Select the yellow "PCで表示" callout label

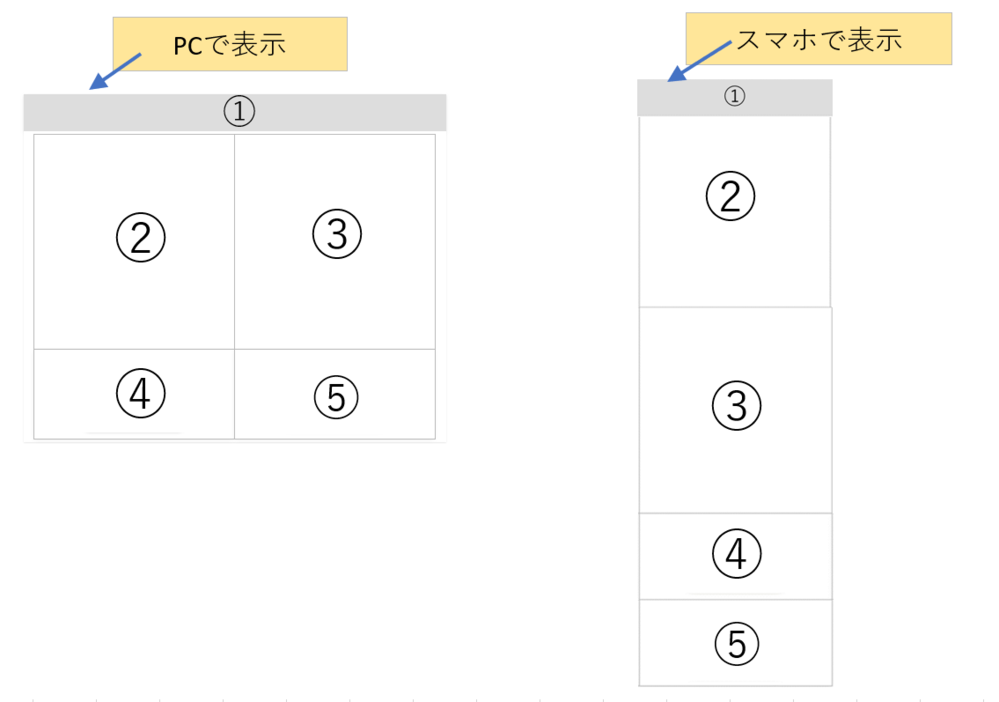[x=230, y=44]
